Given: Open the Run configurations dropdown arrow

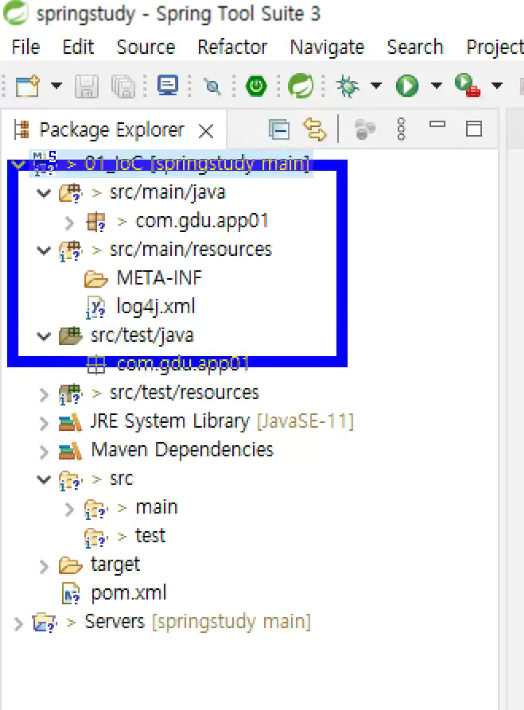Looking at the screenshot, I should 437,85.
